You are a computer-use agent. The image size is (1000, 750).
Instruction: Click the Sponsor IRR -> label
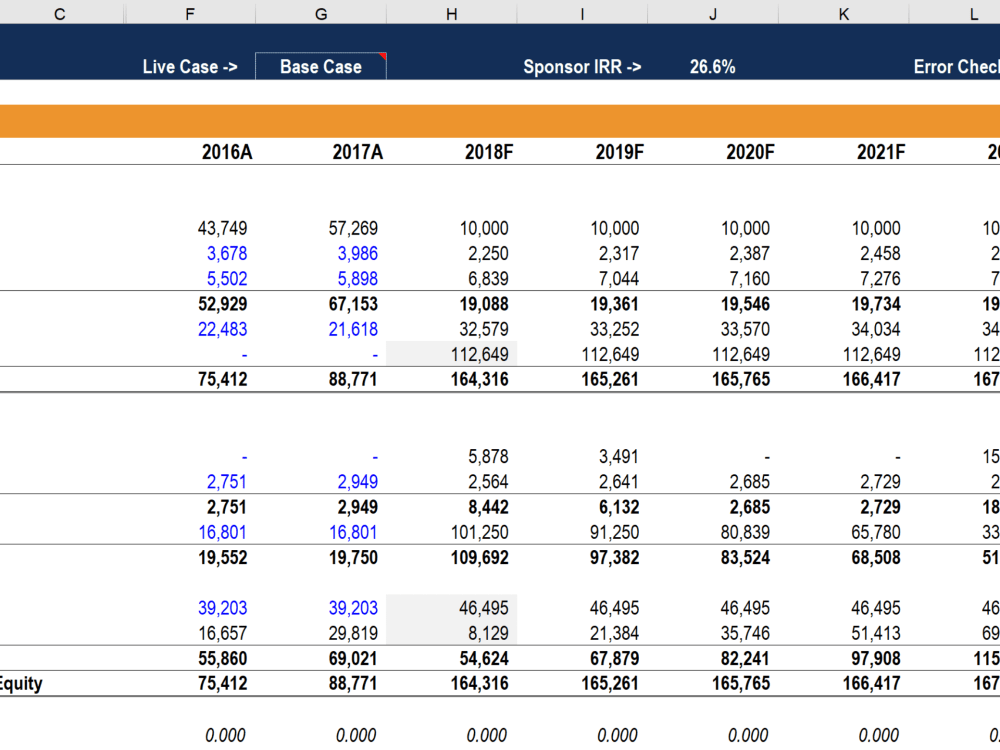(582, 66)
